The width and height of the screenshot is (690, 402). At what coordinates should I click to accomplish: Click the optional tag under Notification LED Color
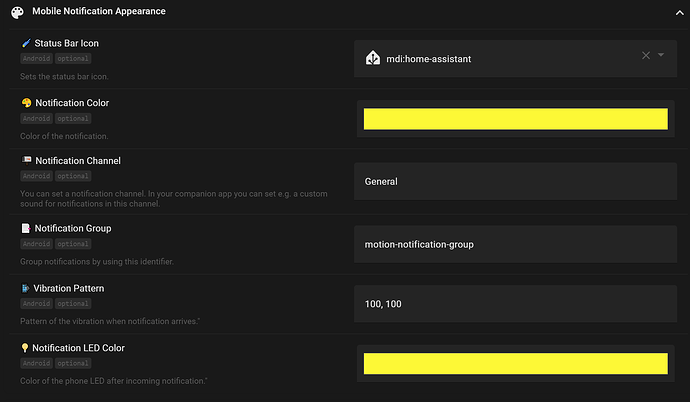click(x=72, y=363)
